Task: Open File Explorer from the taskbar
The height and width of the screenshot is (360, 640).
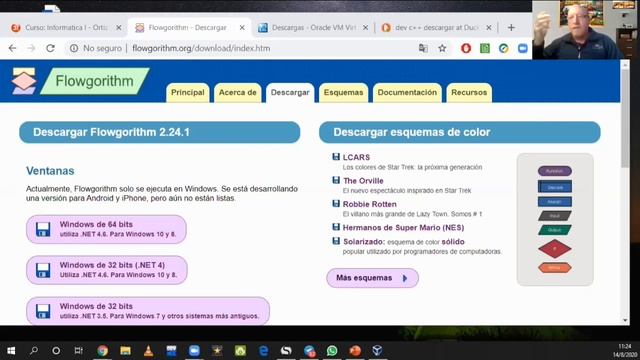Action: 125,351
